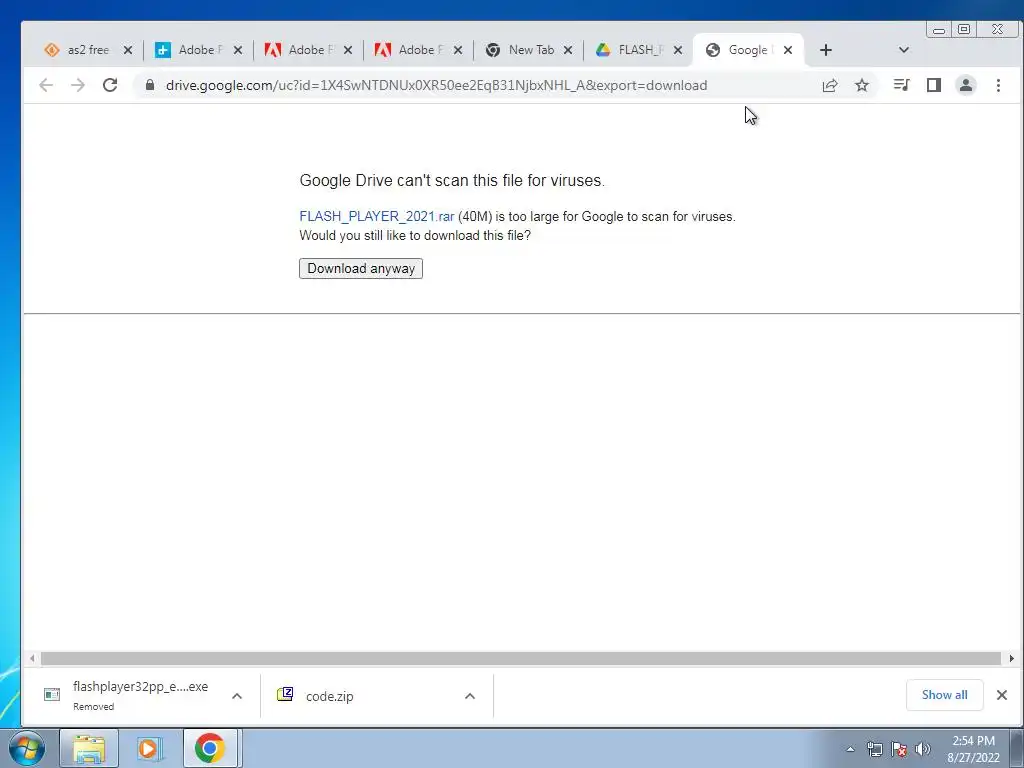Close the active Google tab

[788, 50]
